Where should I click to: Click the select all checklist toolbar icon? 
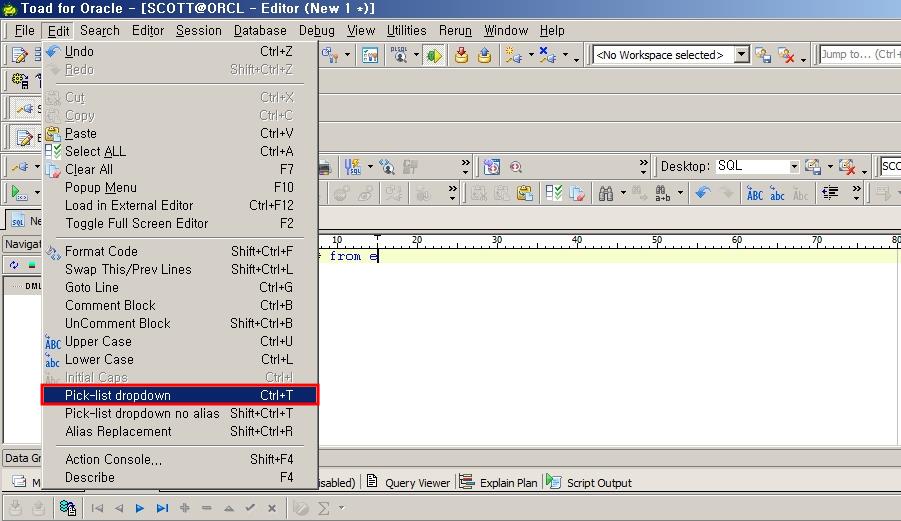(x=553, y=194)
